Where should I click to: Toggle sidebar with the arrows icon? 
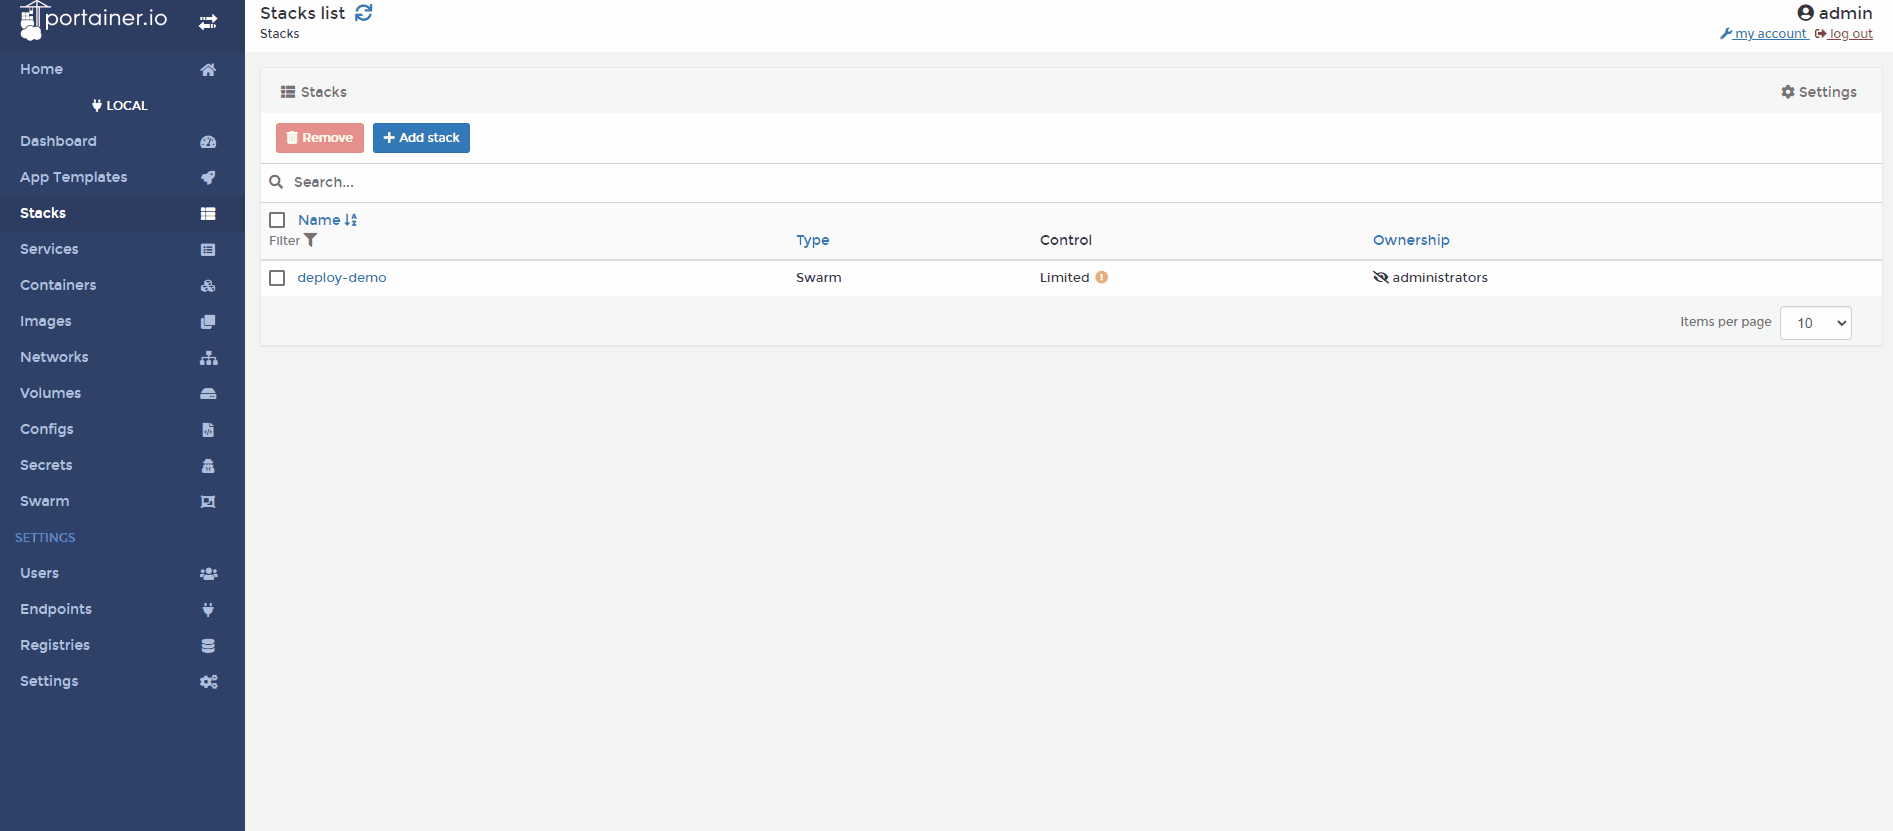[208, 22]
